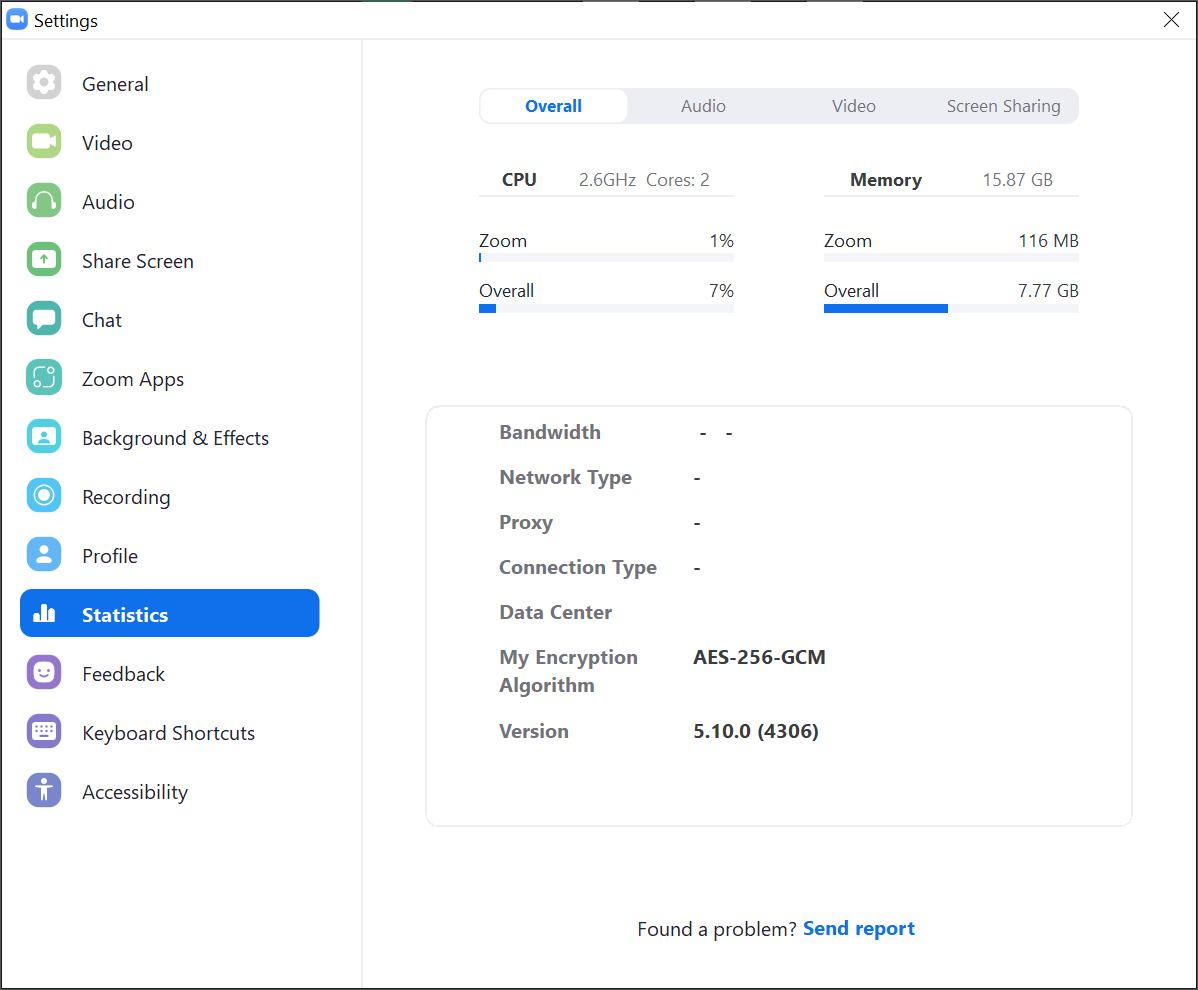This screenshot has height=990, width=1198.
Task: Open Video settings via camera icon
Action: tap(44, 142)
